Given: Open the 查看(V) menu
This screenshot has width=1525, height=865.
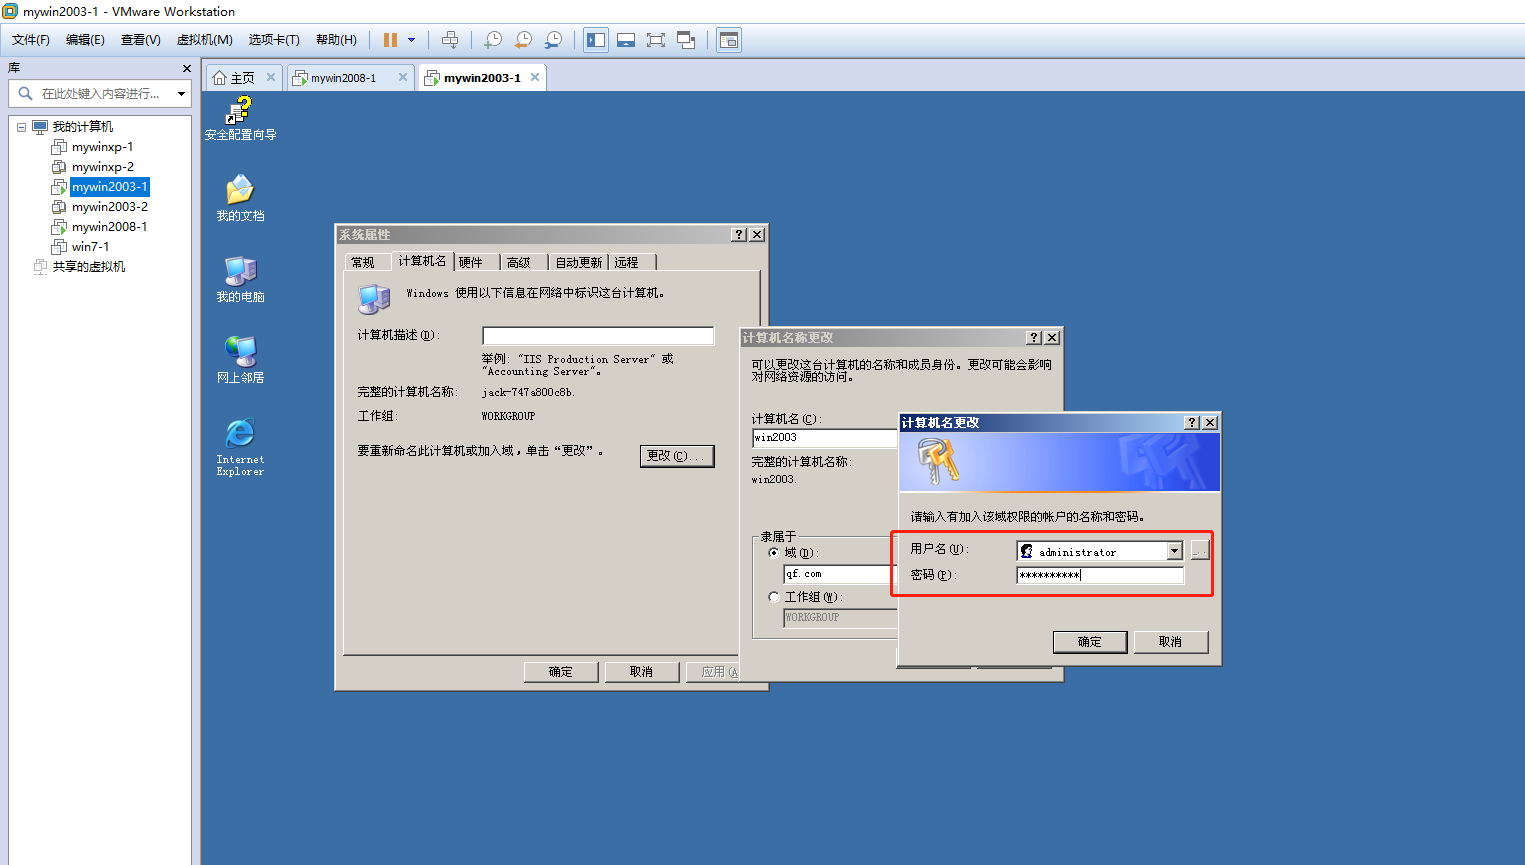Looking at the screenshot, I should pos(141,40).
